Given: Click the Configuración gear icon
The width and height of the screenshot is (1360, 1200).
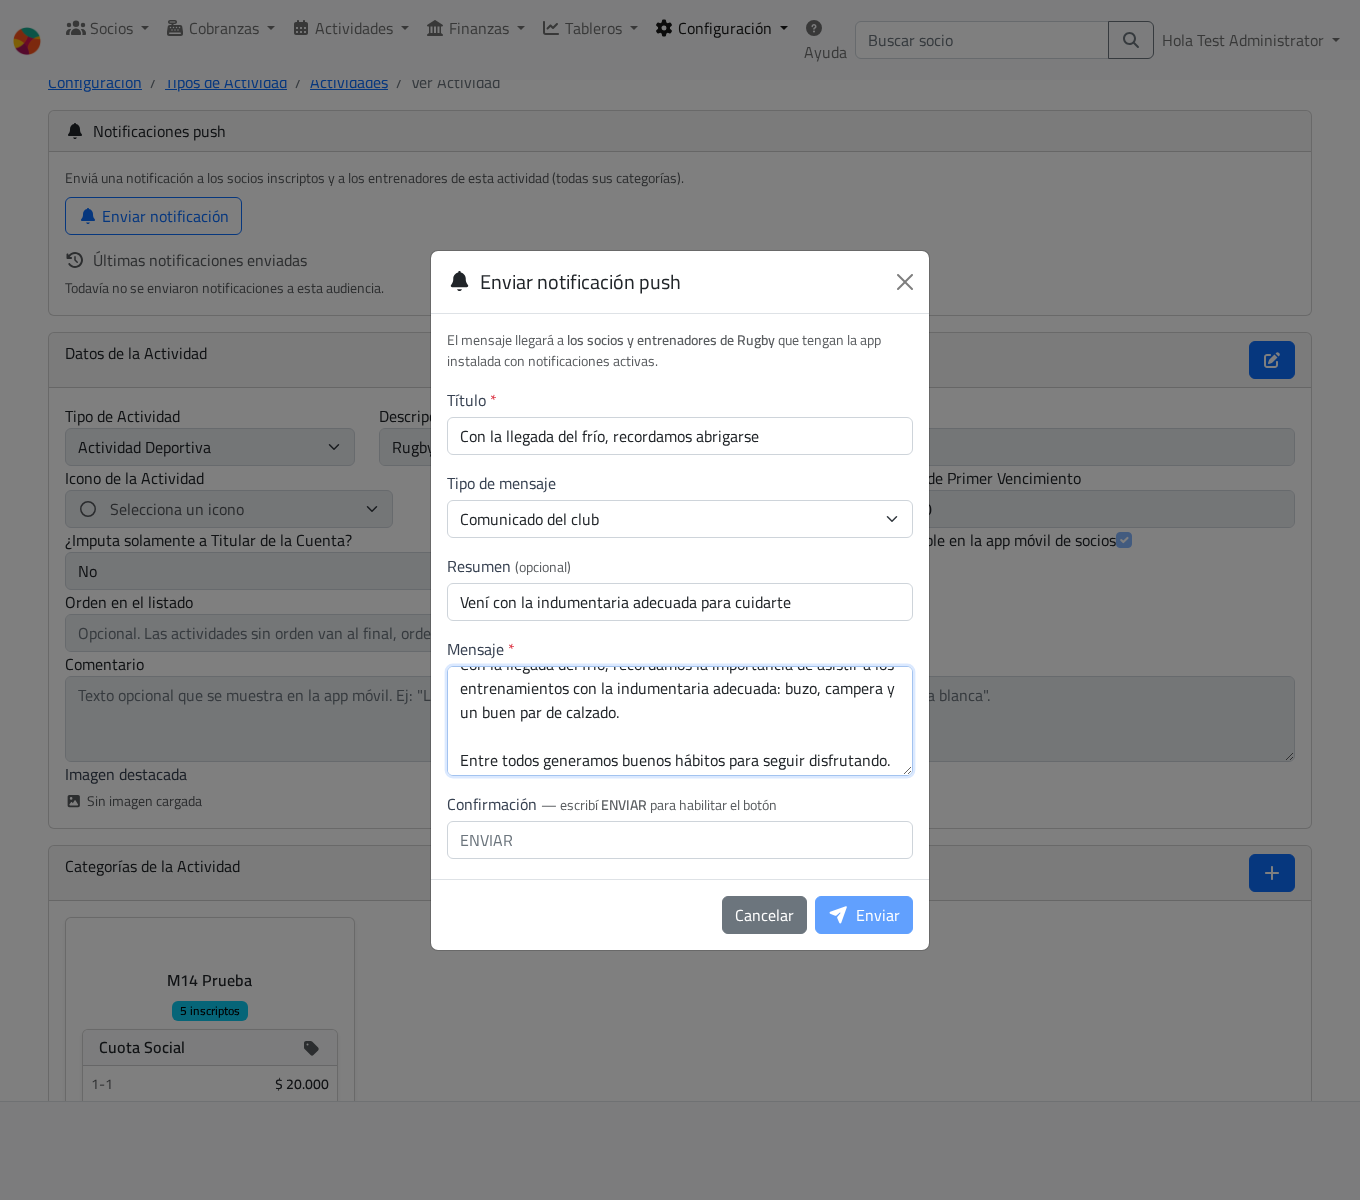Looking at the screenshot, I should pyautogui.click(x=664, y=28).
